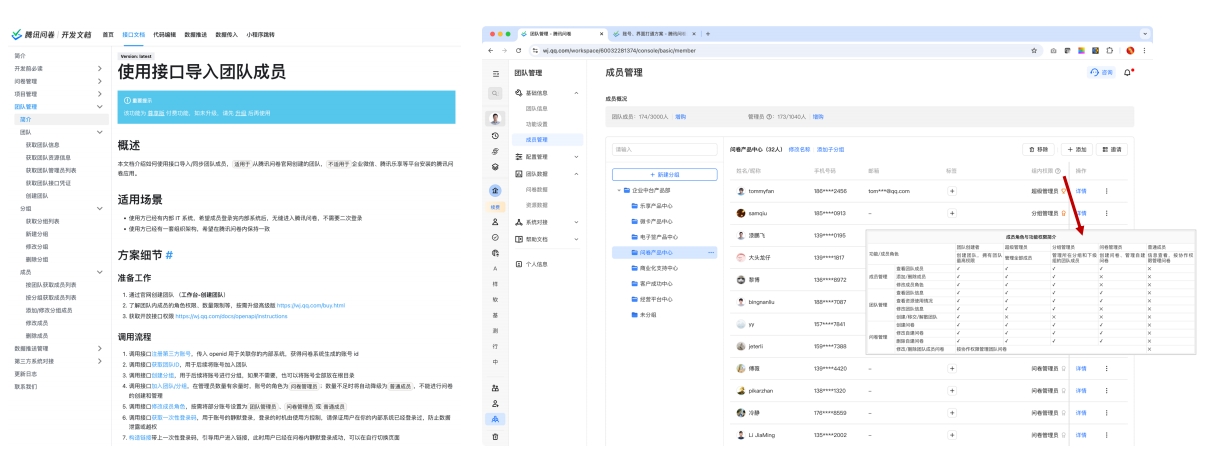Click the browser back arrow

pyautogui.click(x=491, y=50)
